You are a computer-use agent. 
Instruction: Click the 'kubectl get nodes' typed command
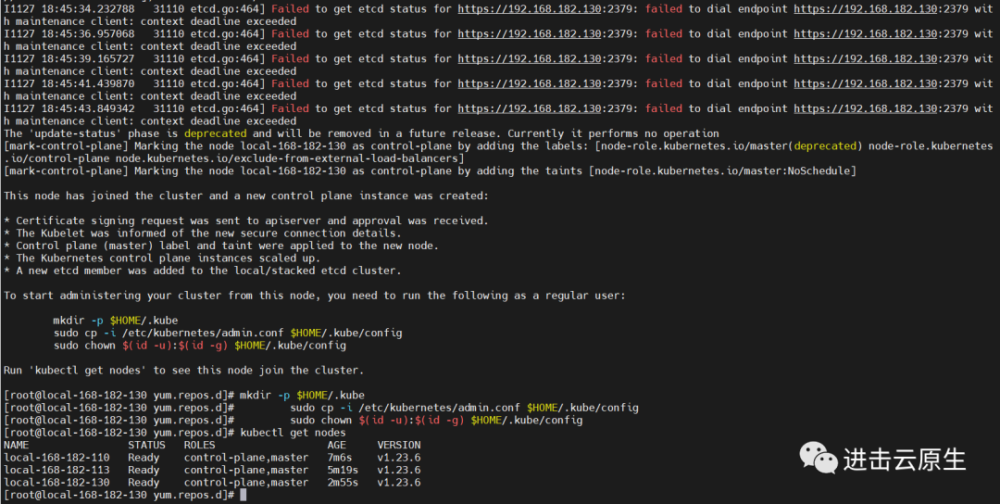click(293, 433)
